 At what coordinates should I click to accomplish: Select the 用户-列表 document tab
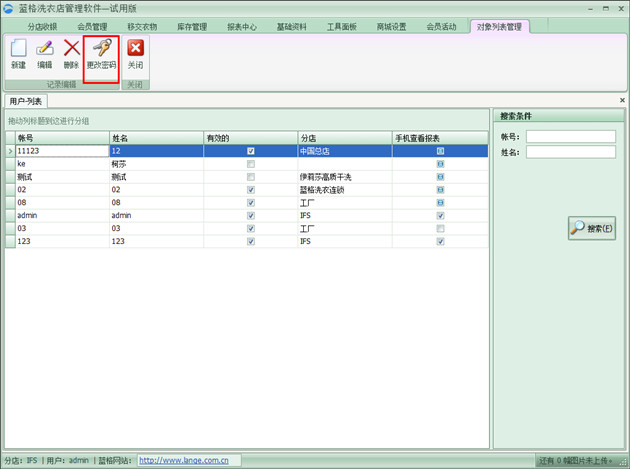25,101
